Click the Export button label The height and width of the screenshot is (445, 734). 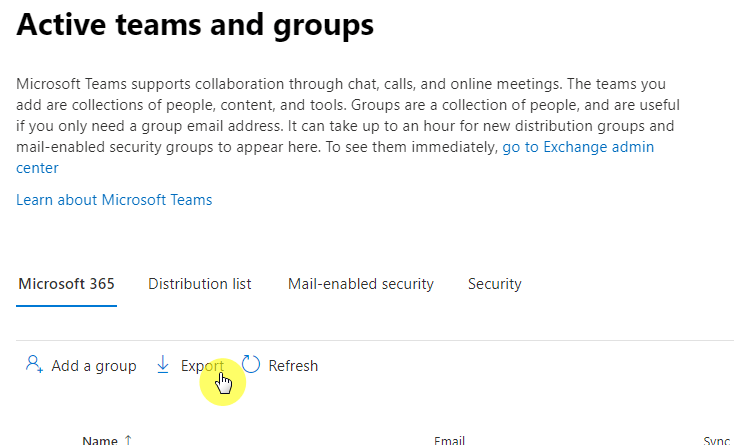[x=202, y=365]
